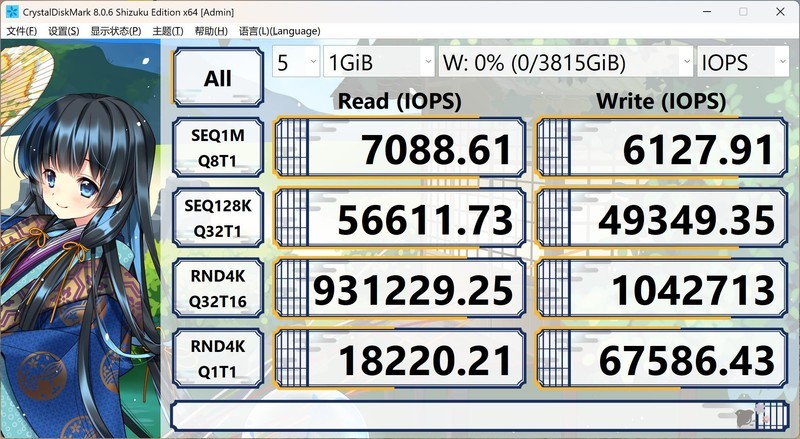800x439 pixels.
Task: Open the 设置(S) menu
Action: tap(64, 31)
